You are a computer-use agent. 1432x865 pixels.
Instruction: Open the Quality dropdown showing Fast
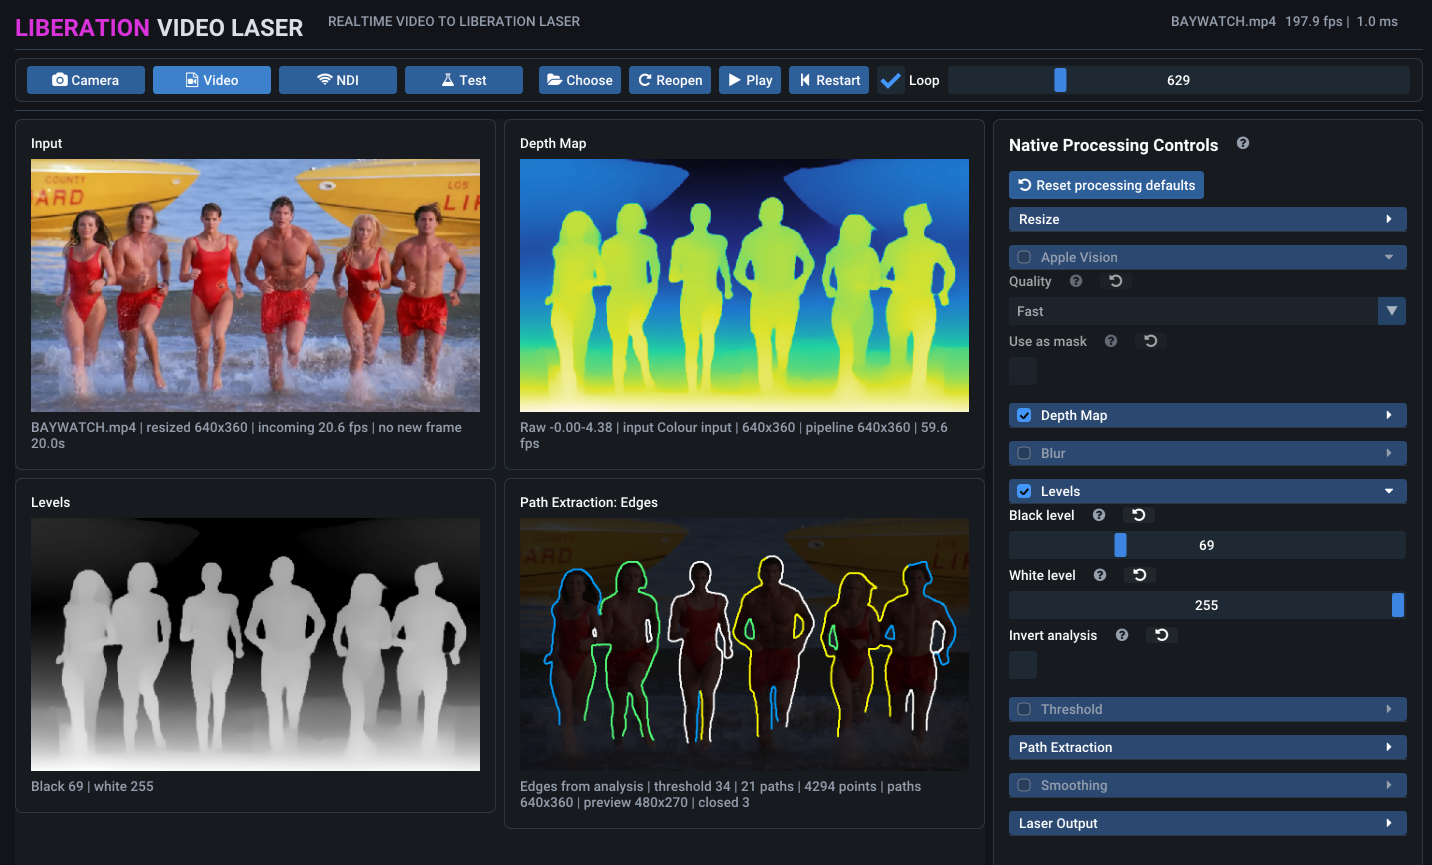pos(1207,311)
